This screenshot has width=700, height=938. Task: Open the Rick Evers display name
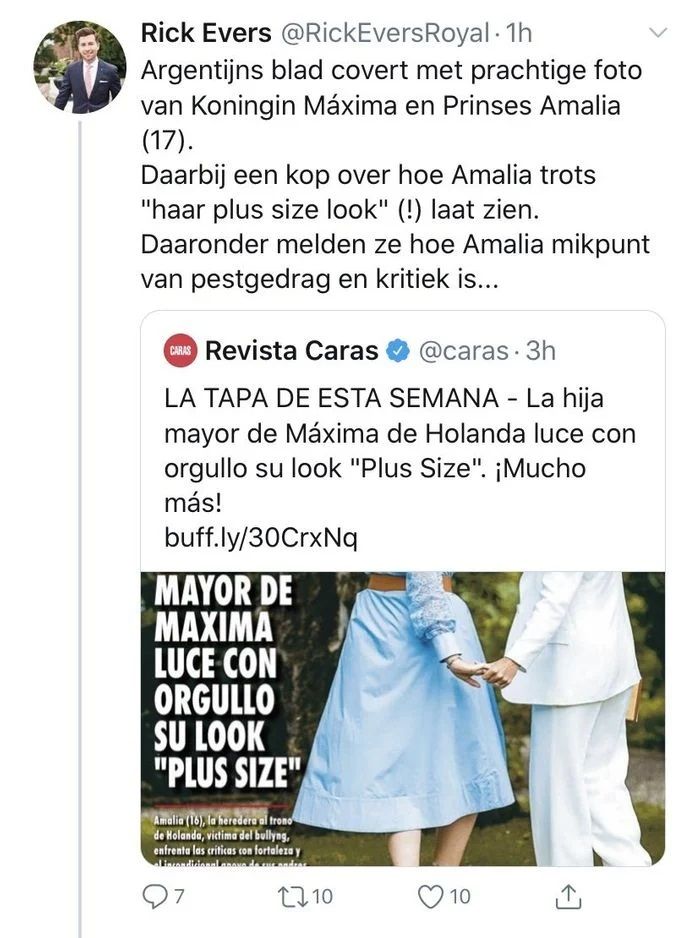(206, 33)
